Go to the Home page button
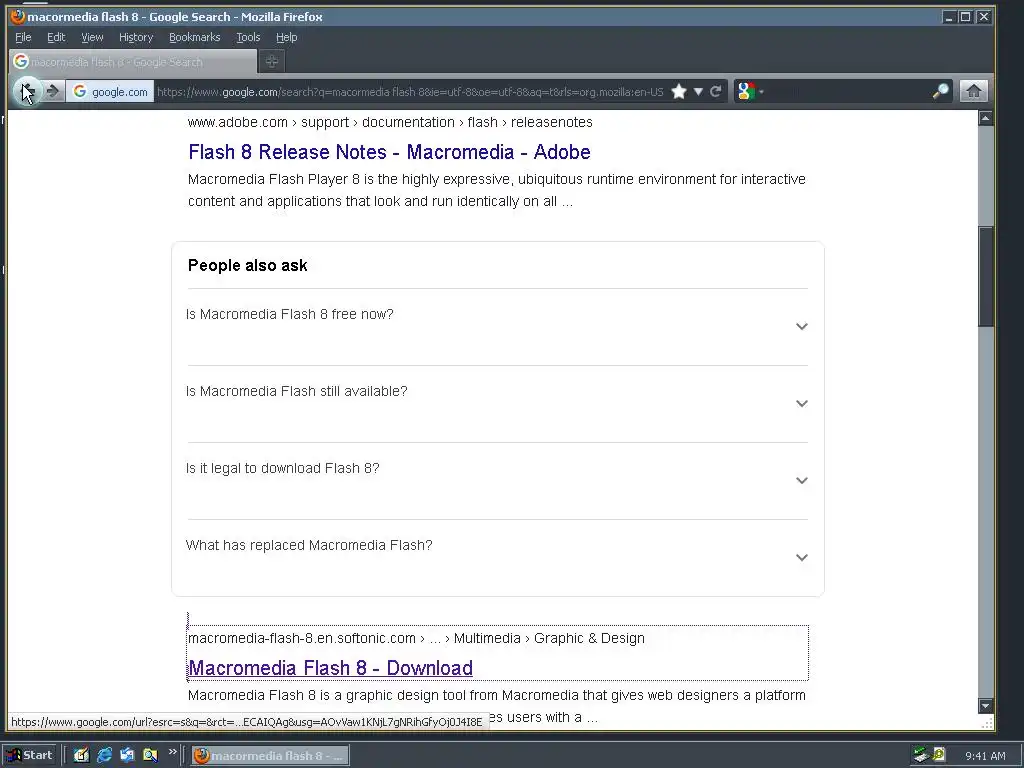This screenshot has height=768, width=1024. click(973, 91)
